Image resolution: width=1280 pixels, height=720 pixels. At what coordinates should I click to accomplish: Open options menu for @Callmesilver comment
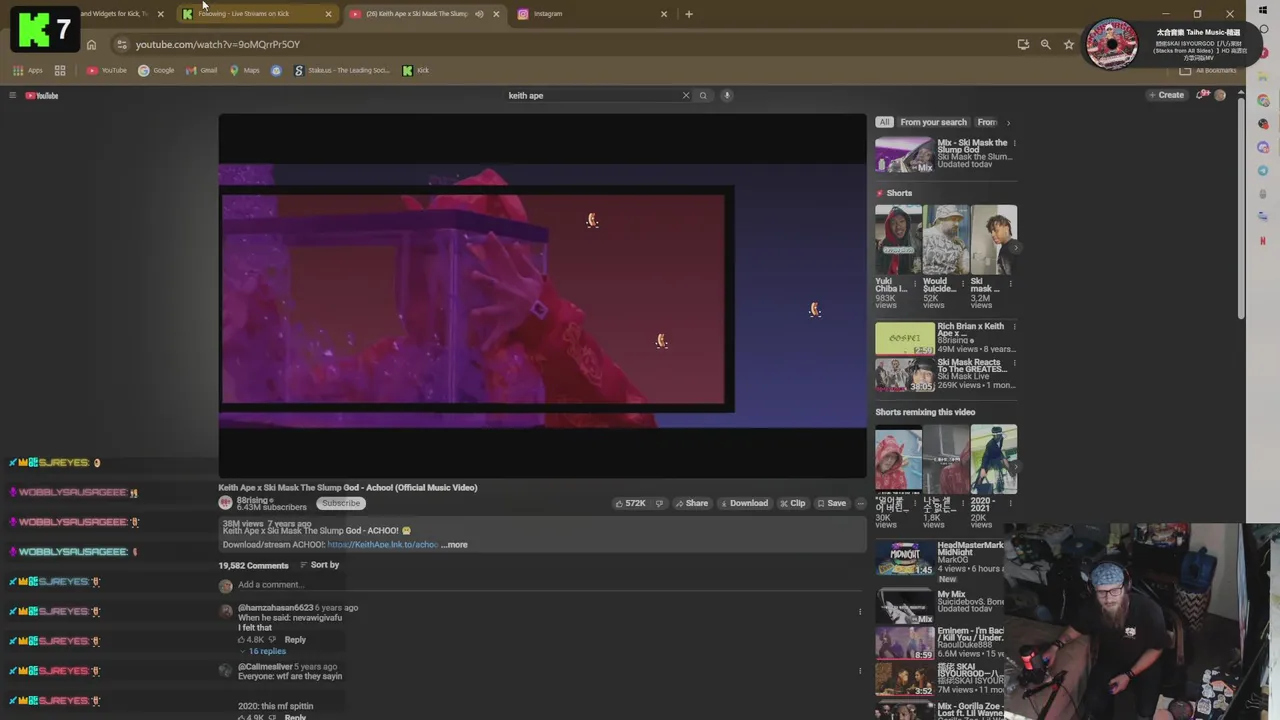[860, 671]
